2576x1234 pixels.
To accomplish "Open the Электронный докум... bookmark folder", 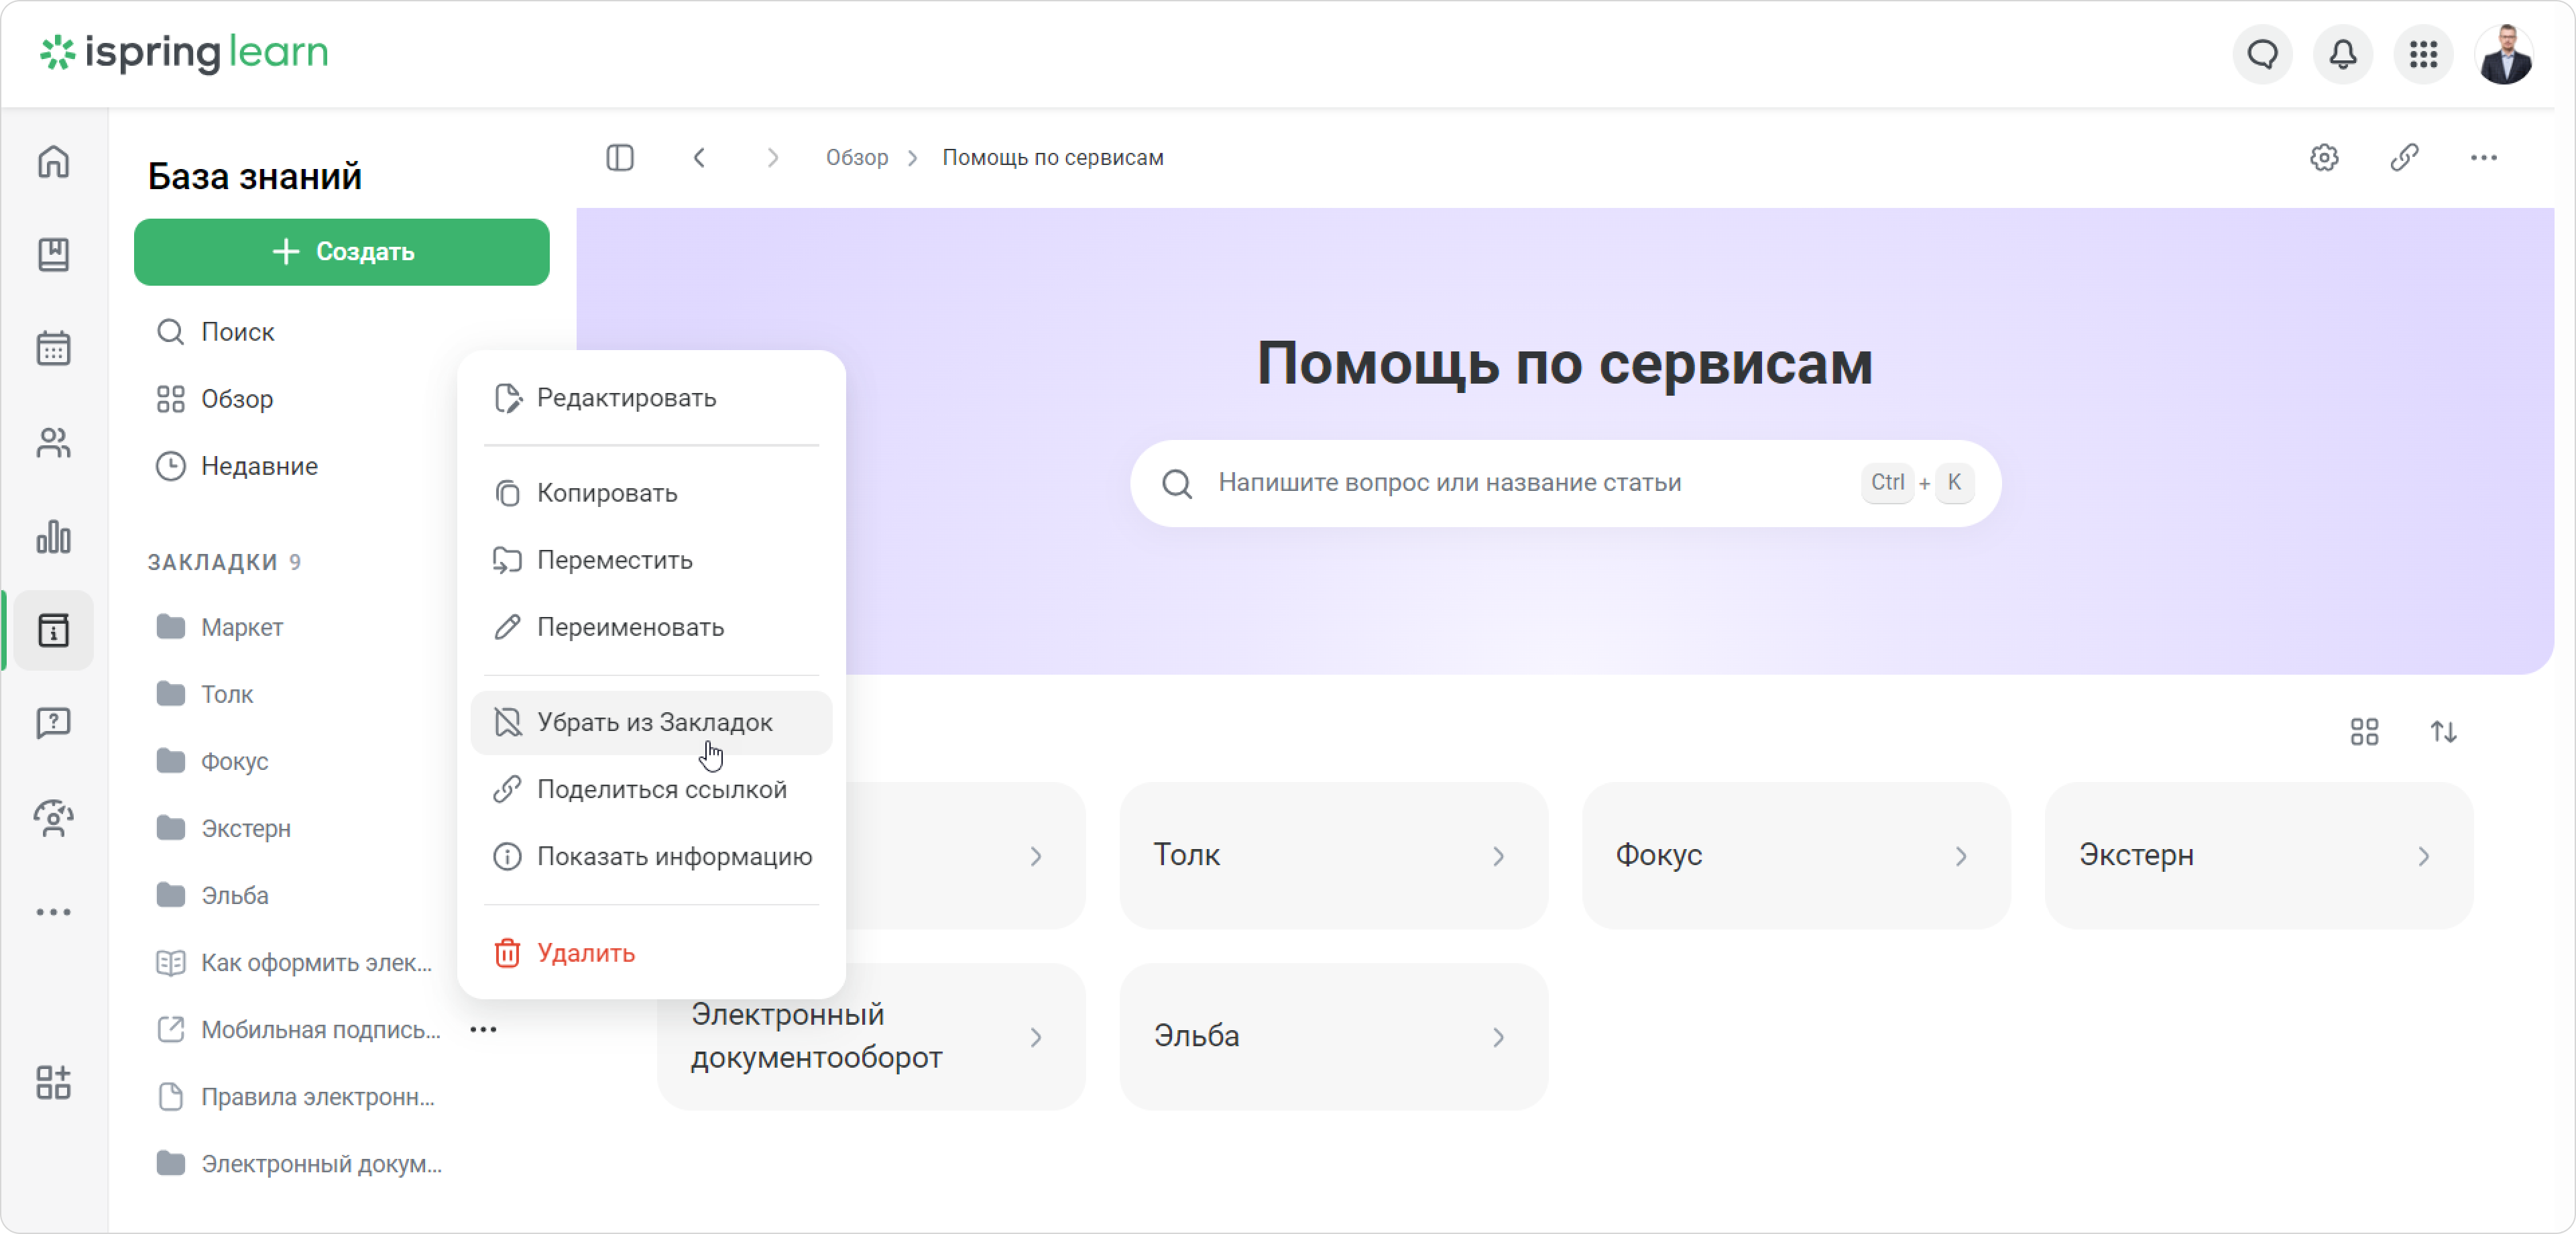I will 300,1163.
